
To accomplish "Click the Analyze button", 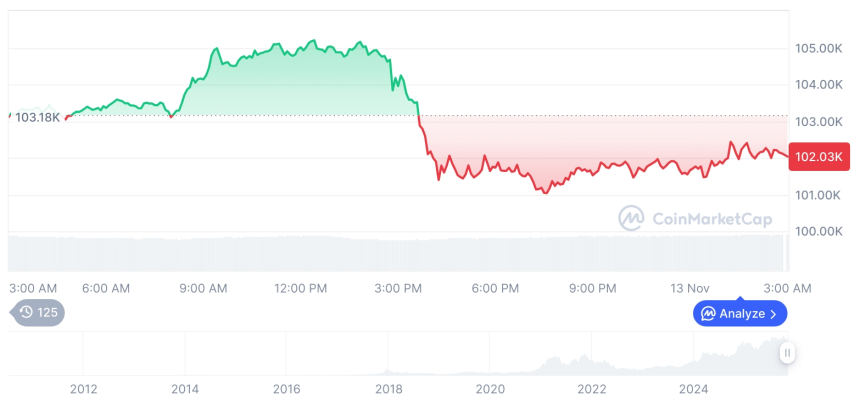I will (x=741, y=313).
